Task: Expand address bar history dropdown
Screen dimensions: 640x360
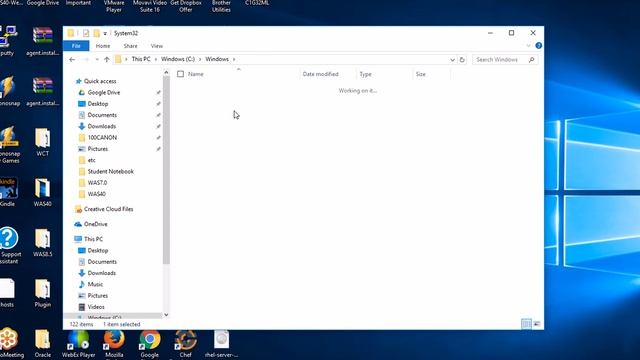Action: coord(452,60)
